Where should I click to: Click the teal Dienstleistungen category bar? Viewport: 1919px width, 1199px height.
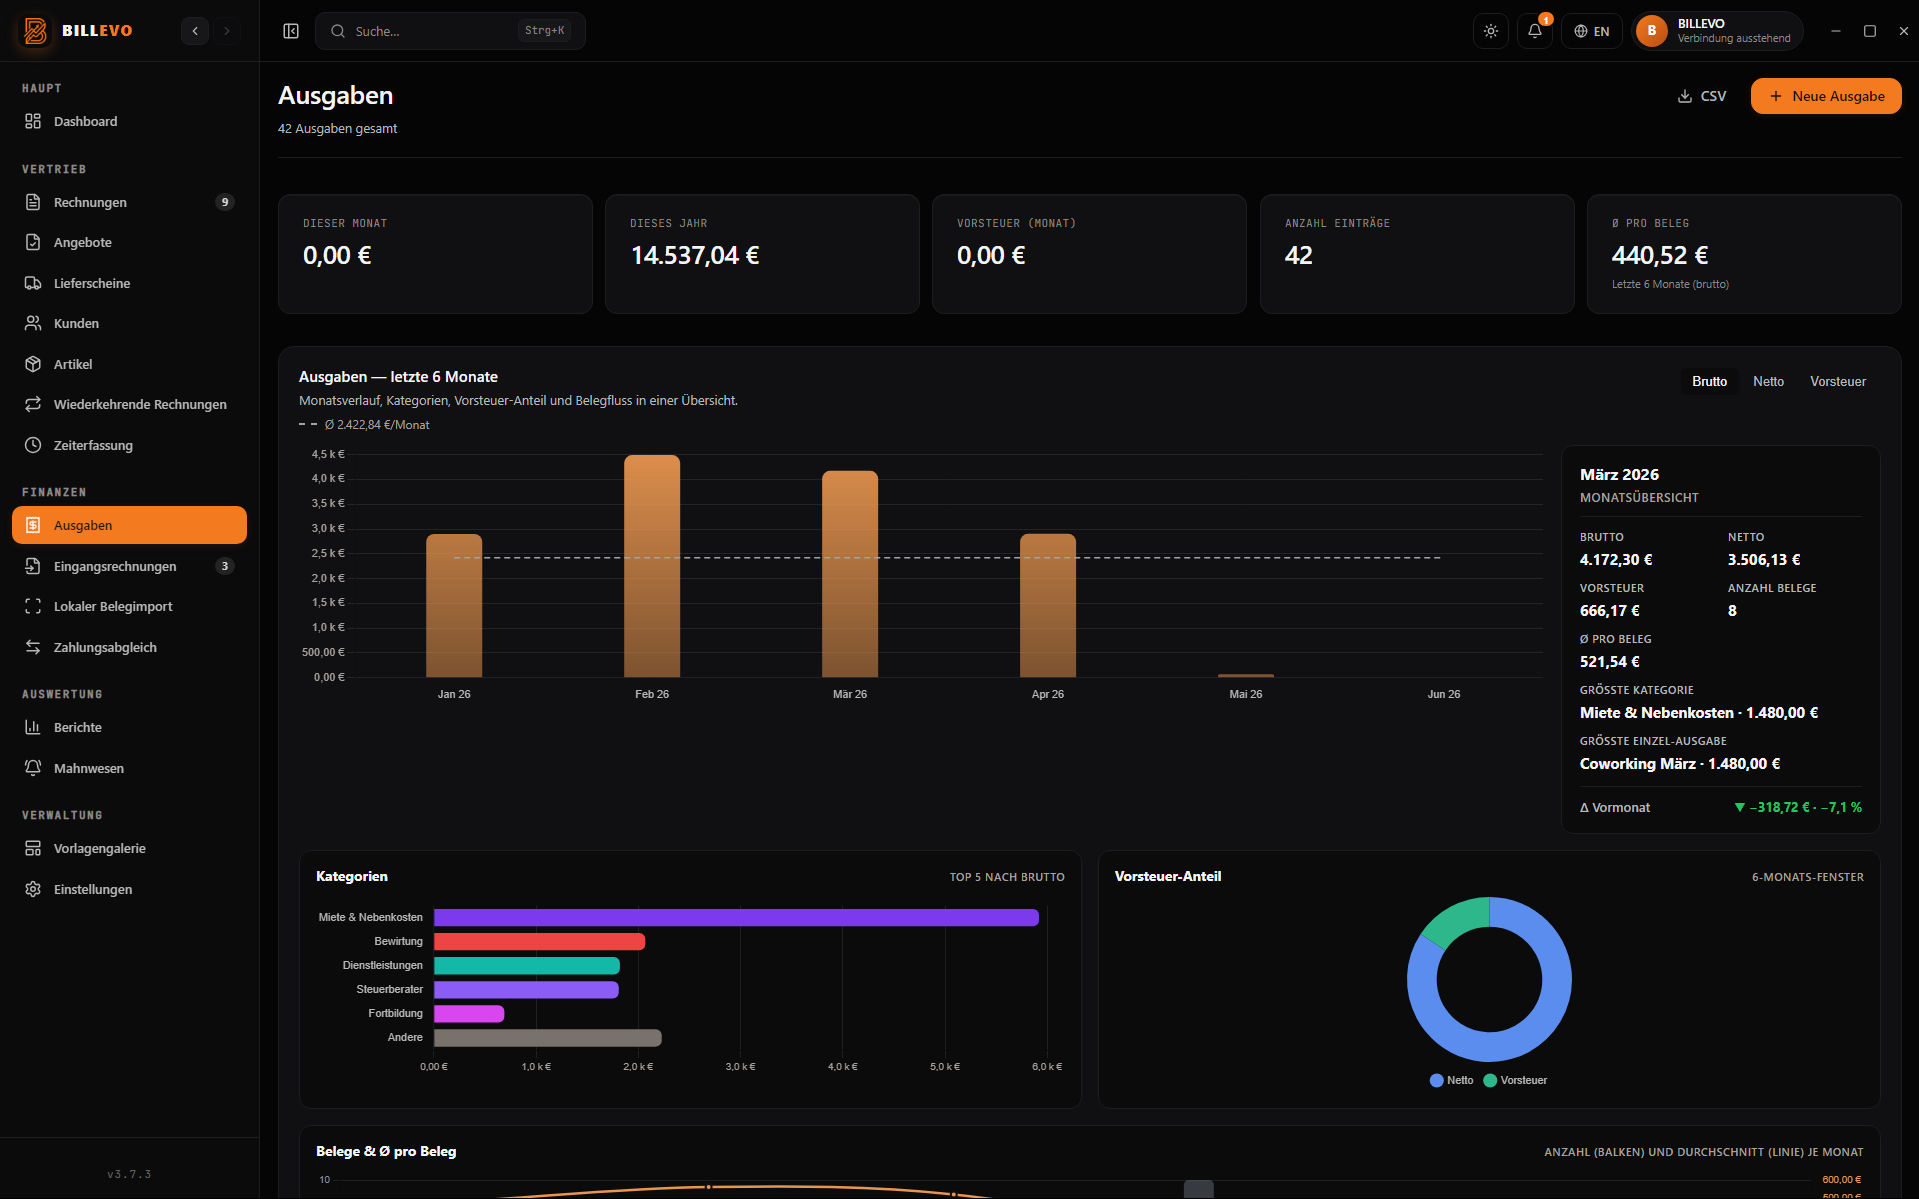pos(527,965)
